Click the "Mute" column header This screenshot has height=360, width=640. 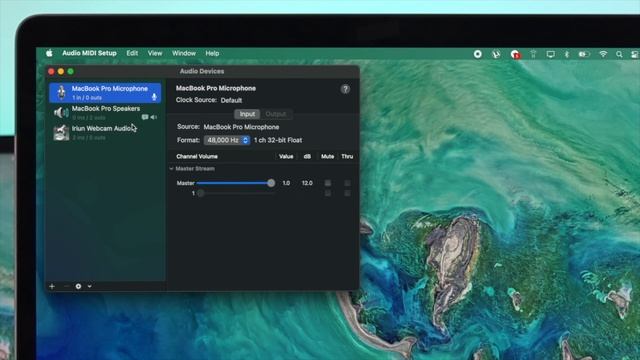click(x=327, y=156)
